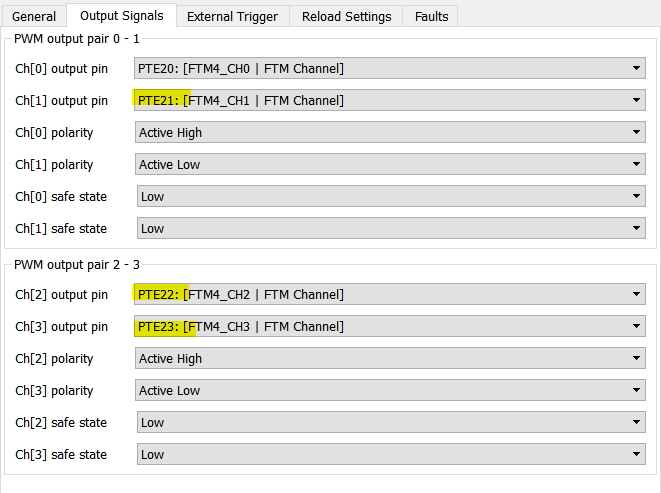
Task: Open the Ch[2] output pin dropdown
Action: [637, 294]
